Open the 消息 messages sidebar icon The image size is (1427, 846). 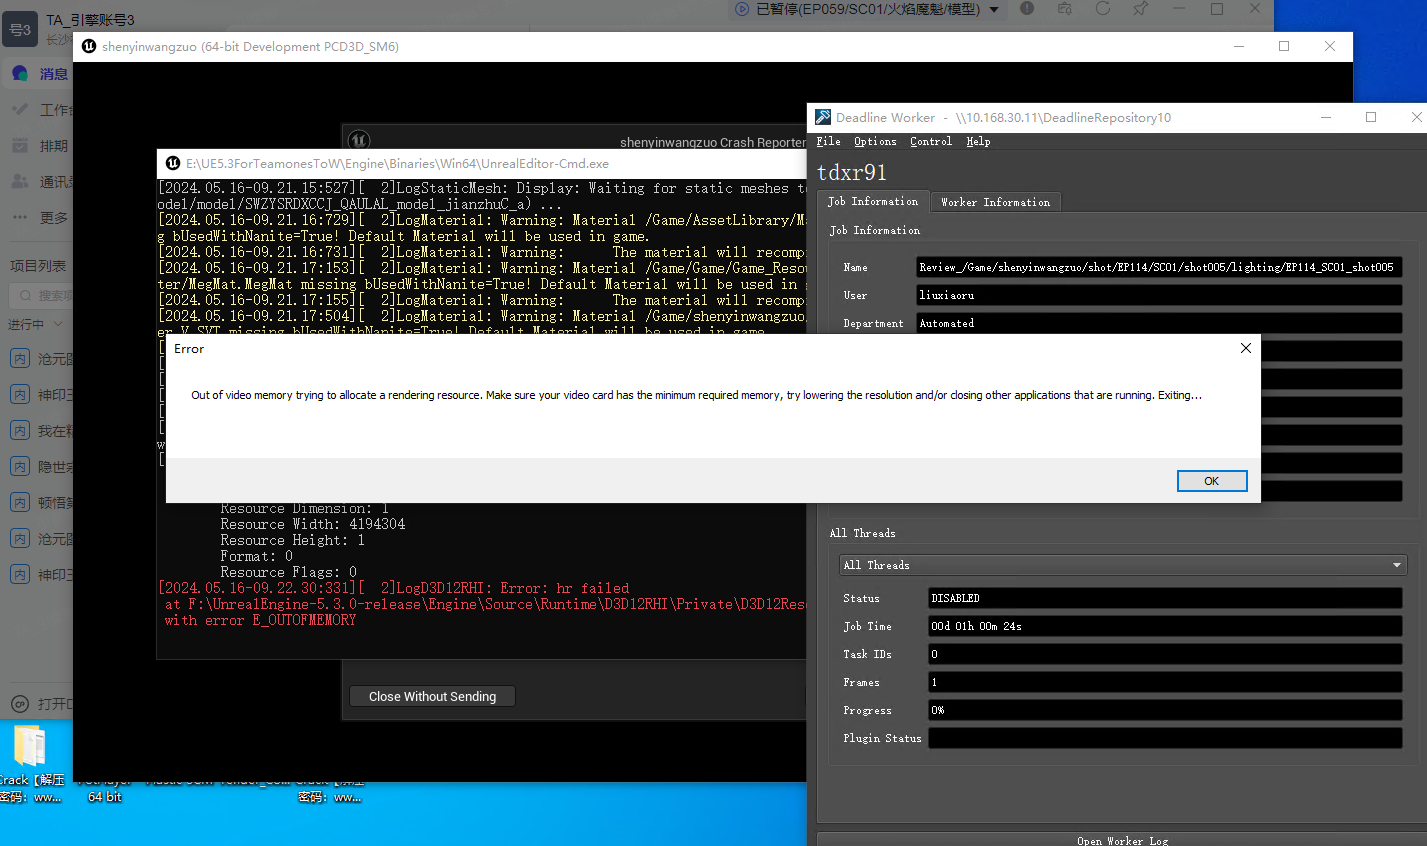coord(20,73)
